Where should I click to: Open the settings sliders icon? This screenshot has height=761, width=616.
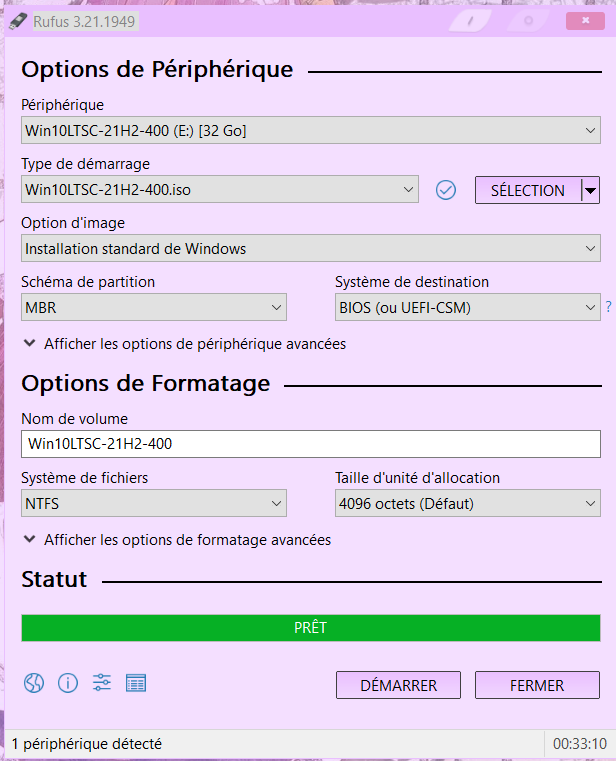(102, 683)
